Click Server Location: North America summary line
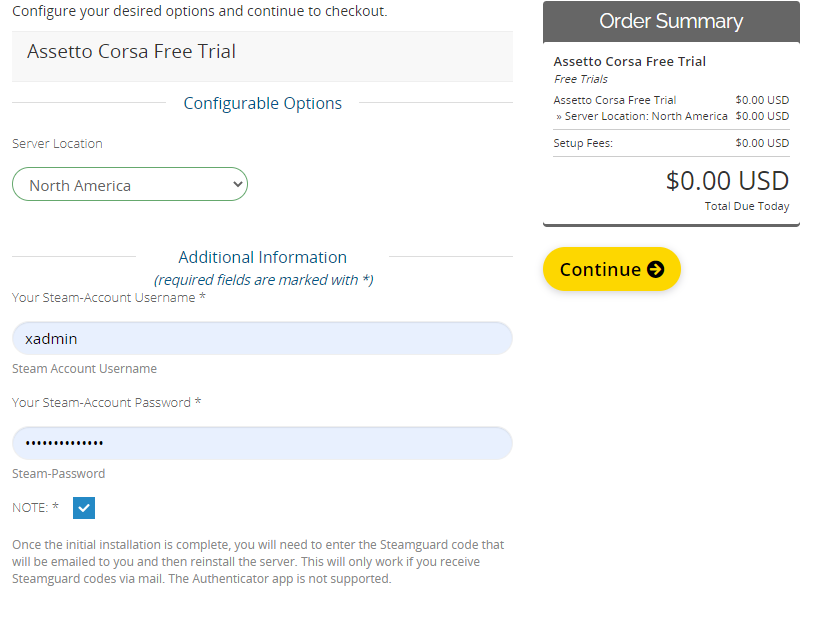 642,116
